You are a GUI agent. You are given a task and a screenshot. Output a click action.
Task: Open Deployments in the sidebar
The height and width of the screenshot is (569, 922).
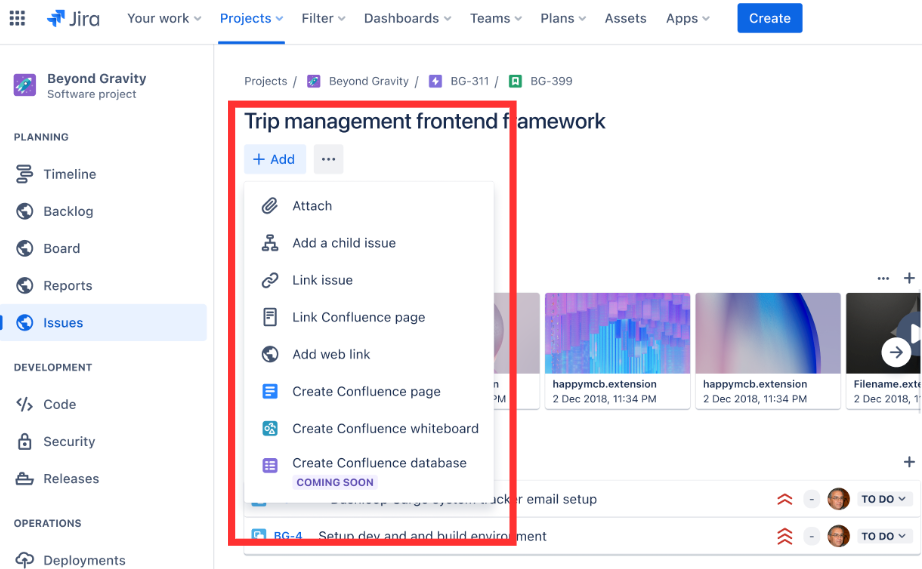84,560
